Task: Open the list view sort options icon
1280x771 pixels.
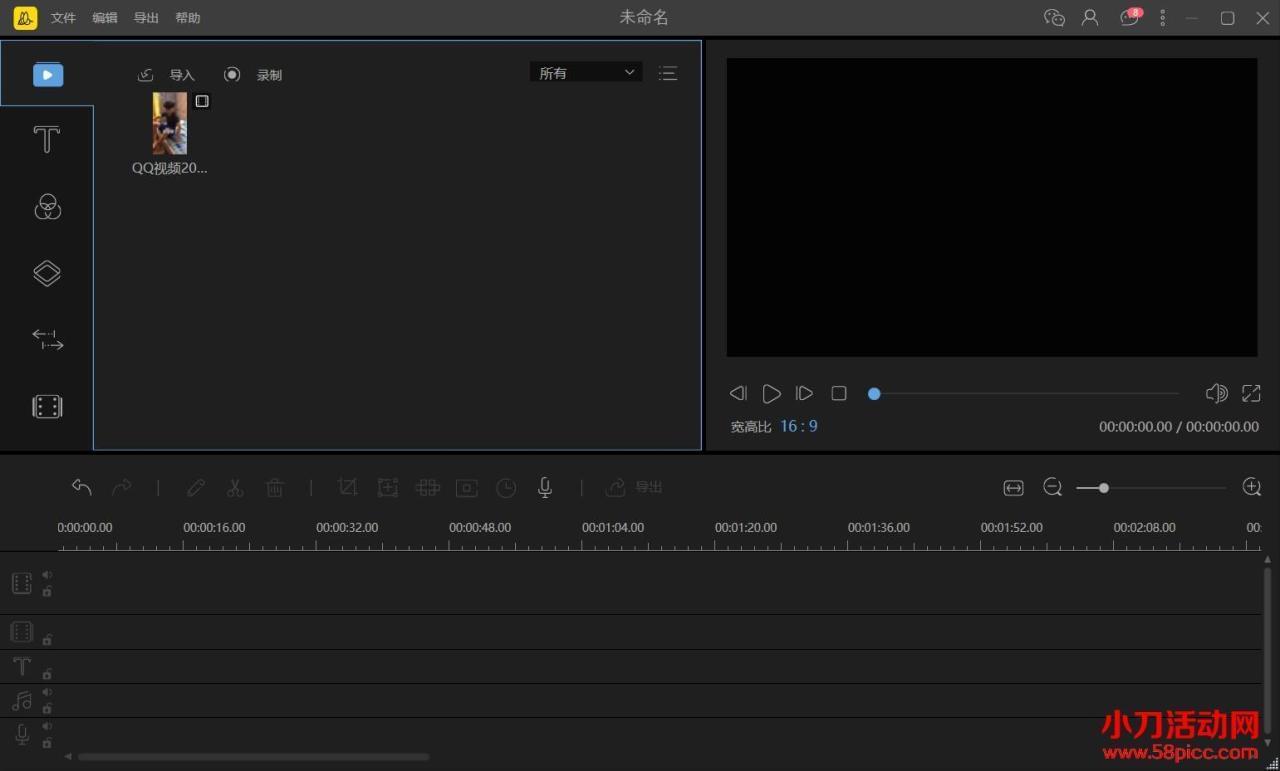Action: (668, 73)
